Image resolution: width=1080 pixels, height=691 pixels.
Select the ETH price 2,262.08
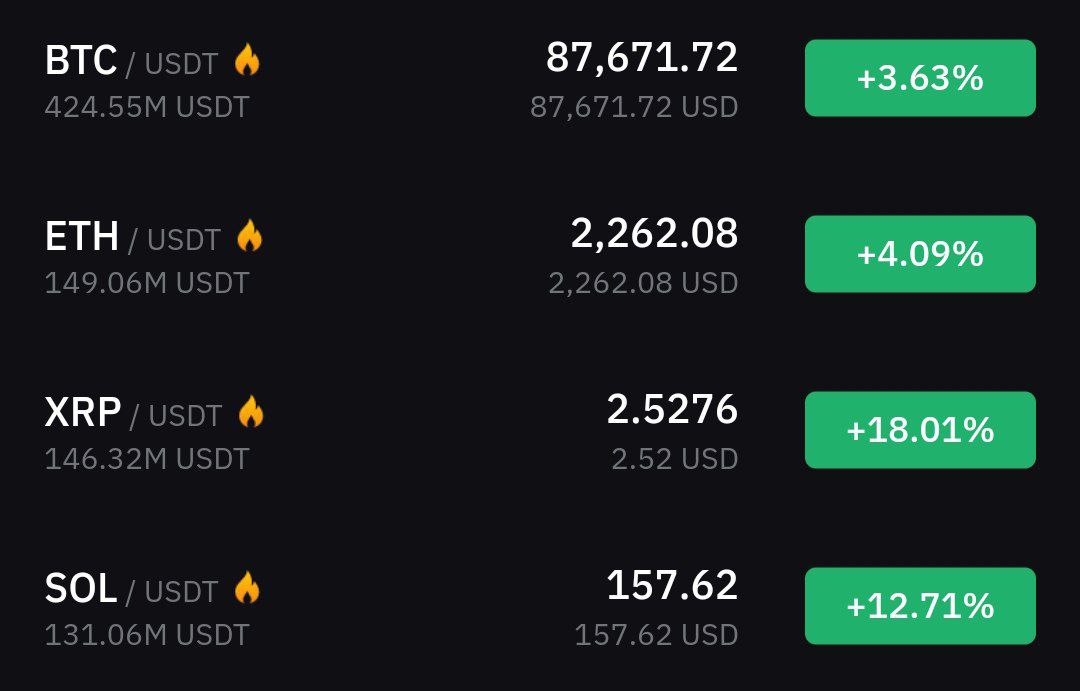click(x=654, y=234)
